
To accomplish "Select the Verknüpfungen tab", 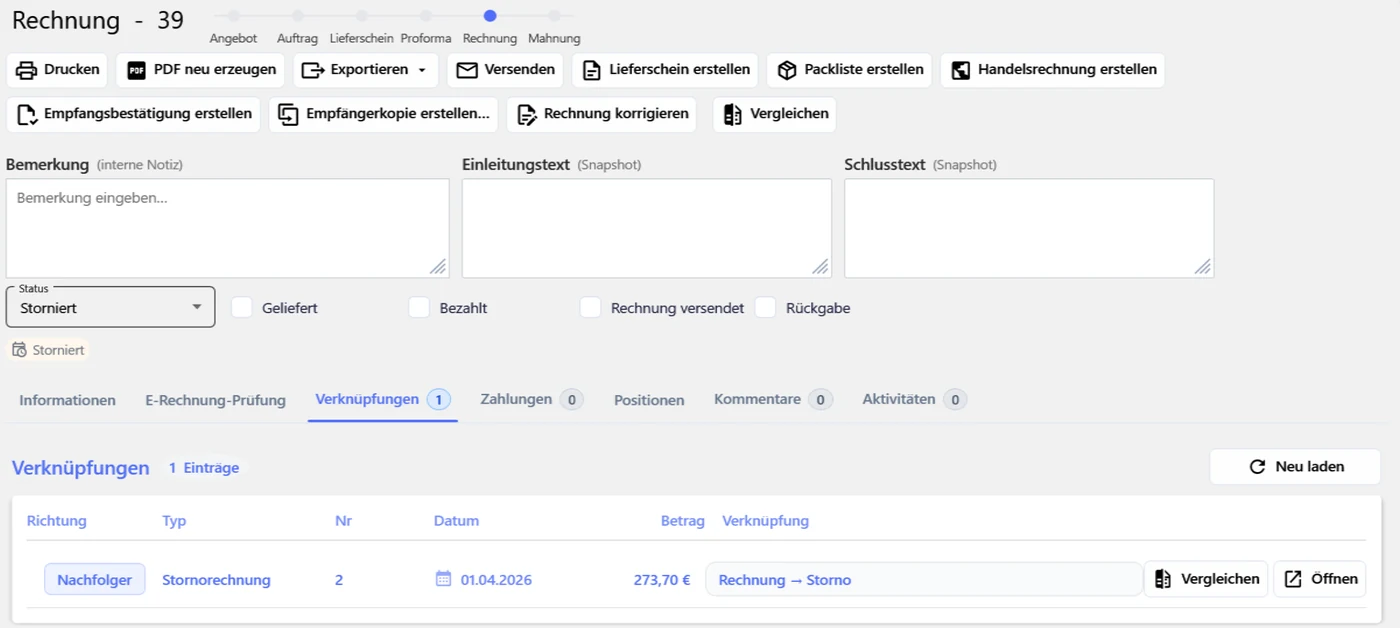I will (383, 400).
